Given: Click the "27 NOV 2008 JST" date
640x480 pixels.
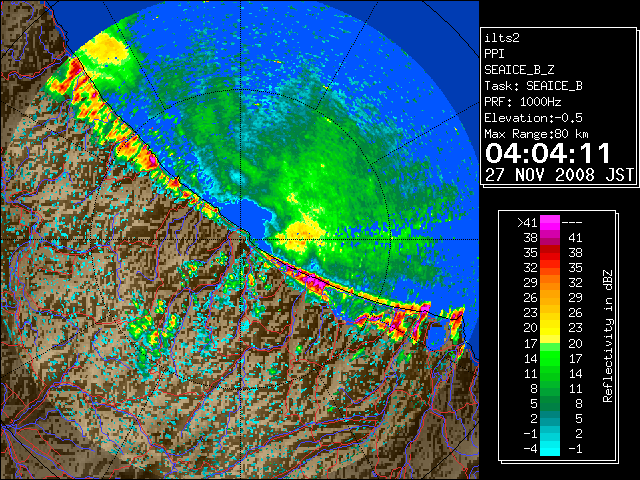Looking at the screenshot, I should [x=559, y=175].
